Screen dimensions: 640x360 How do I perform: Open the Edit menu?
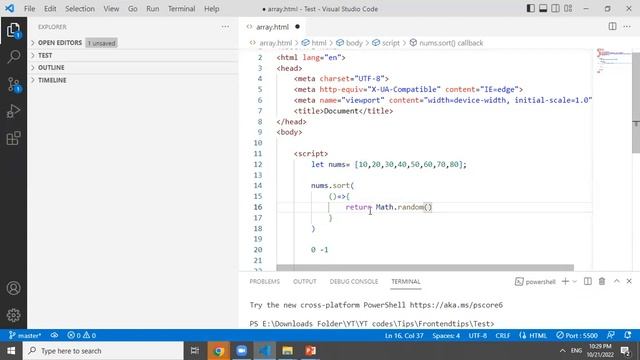click(50, 9)
